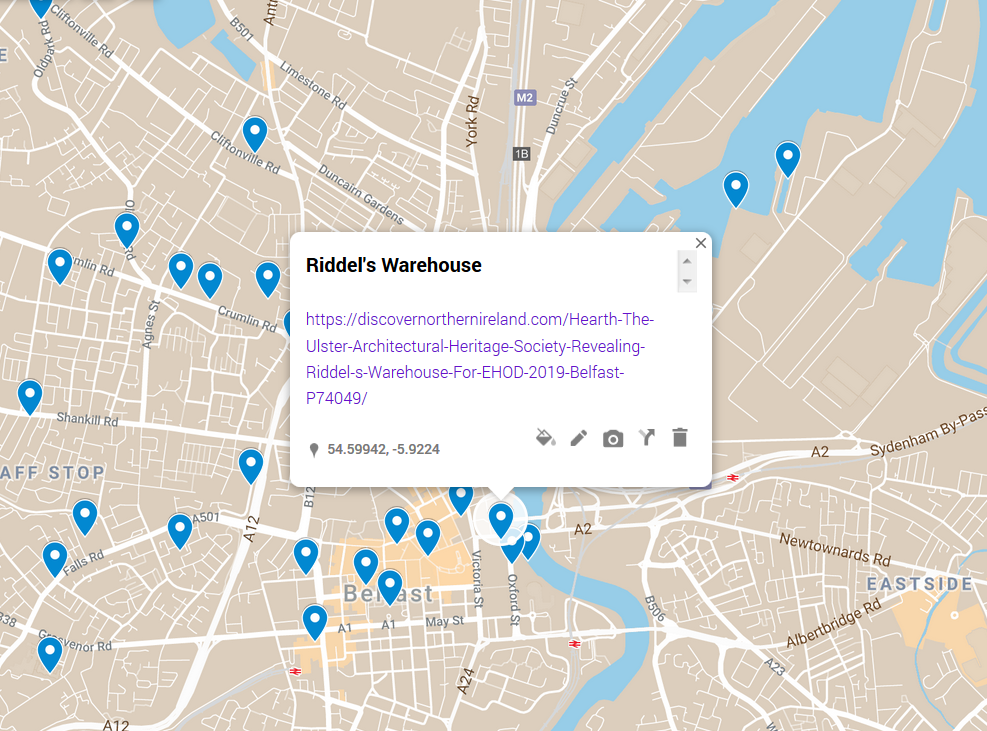Click the coordinates 54.59942, -5.9224
Screen dimensions: 987x731
coord(383,450)
